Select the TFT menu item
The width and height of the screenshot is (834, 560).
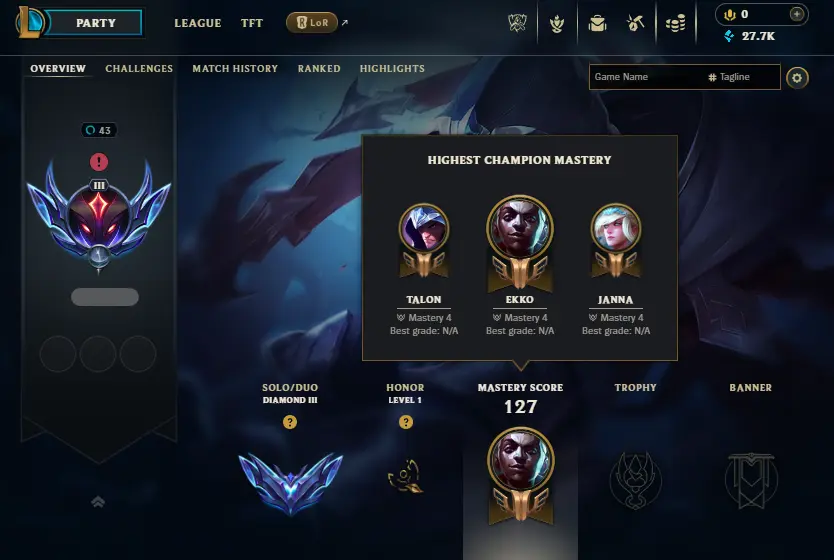pos(252,23)
